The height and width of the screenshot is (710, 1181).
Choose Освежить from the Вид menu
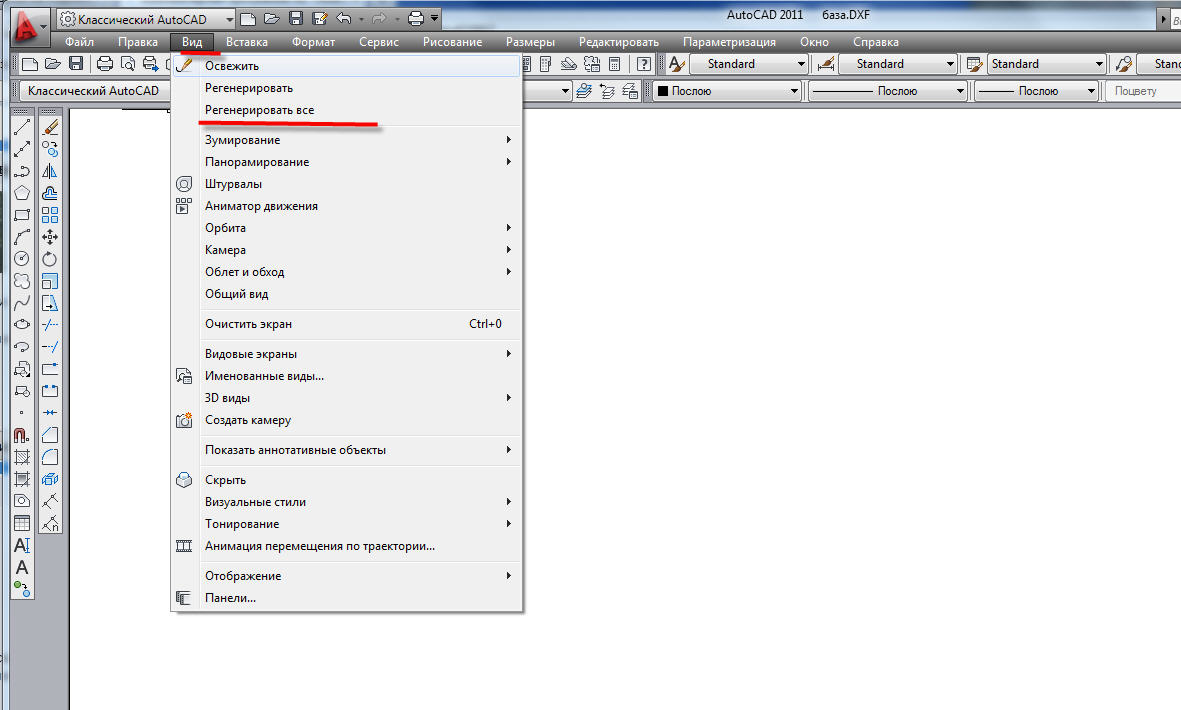point(346,66)
